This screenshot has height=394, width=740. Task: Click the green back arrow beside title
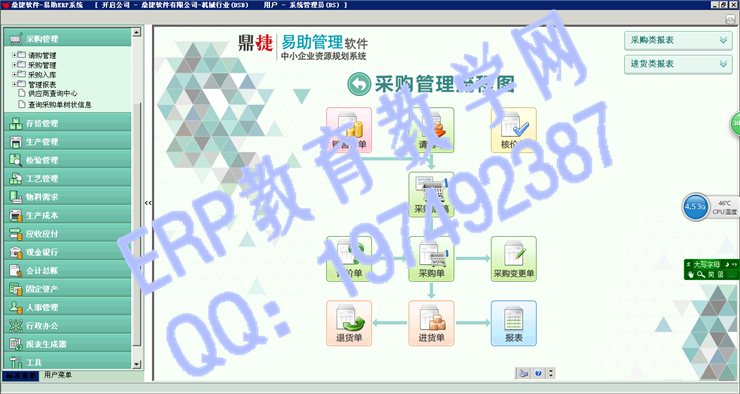[x=359, y=84]
